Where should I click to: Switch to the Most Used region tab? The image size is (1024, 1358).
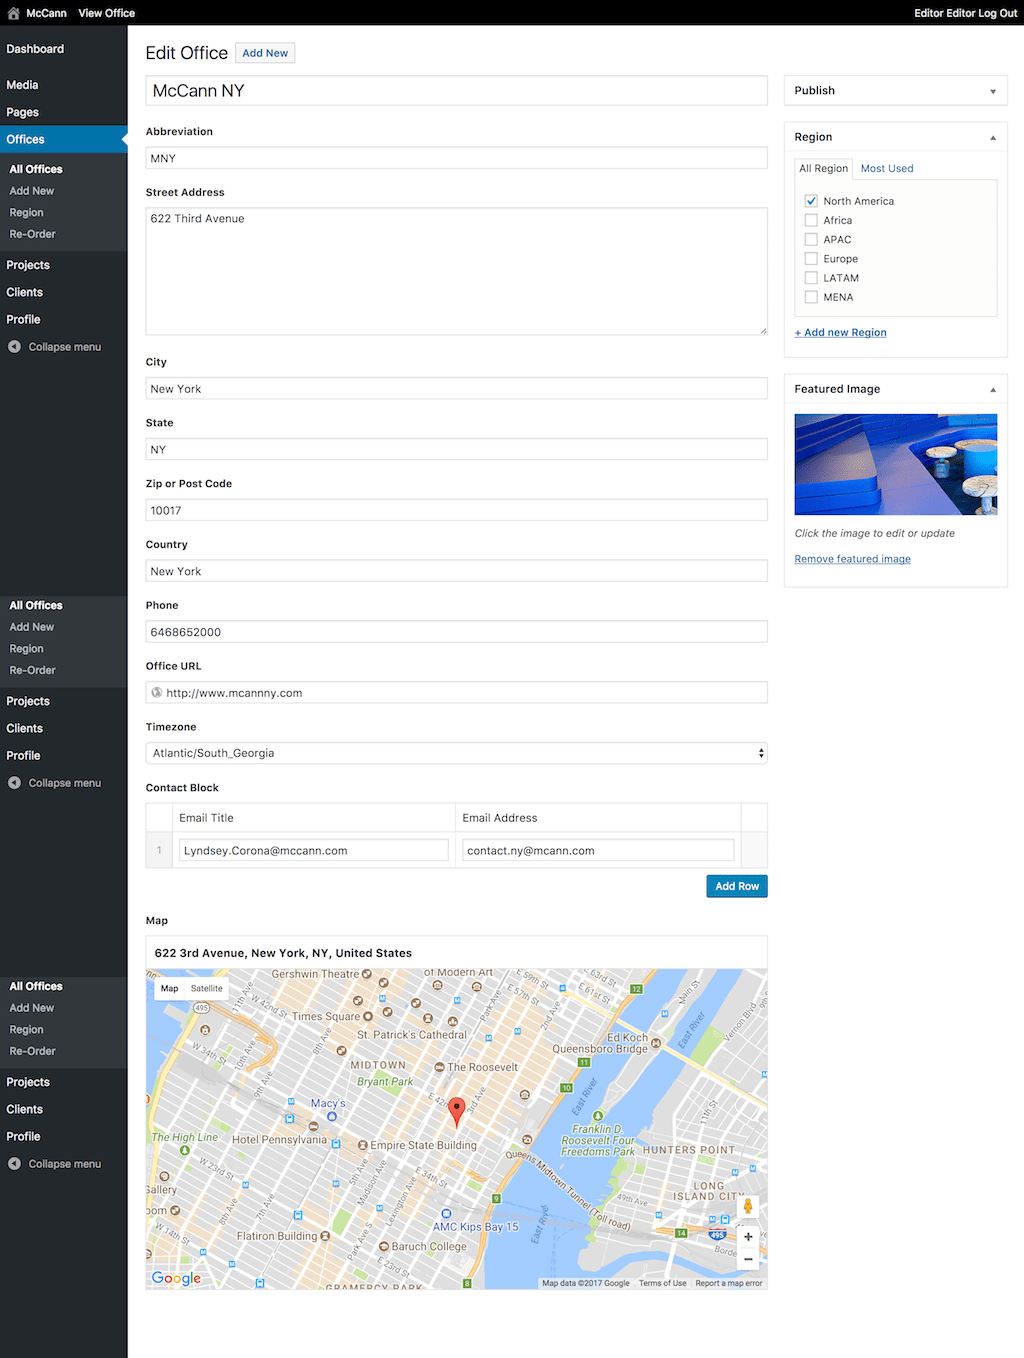[x=887, y=168]
